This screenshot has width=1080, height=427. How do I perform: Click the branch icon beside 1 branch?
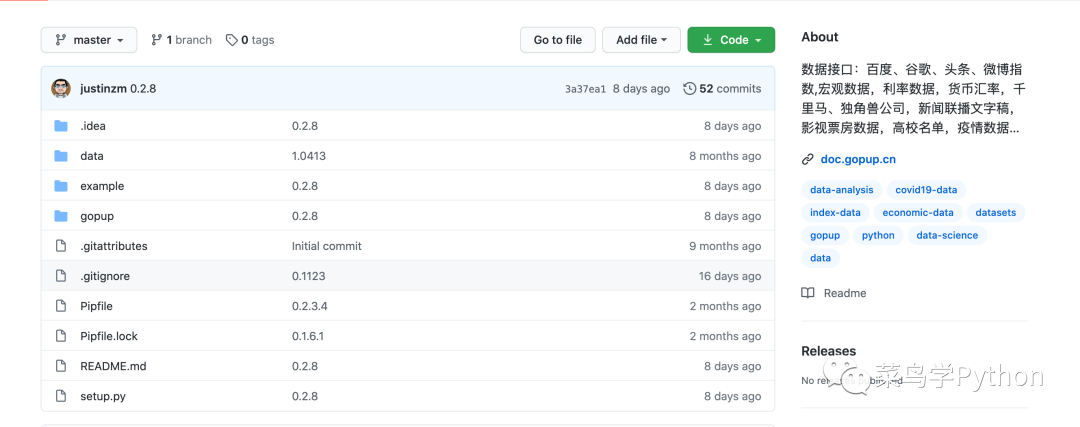(156, 40)
